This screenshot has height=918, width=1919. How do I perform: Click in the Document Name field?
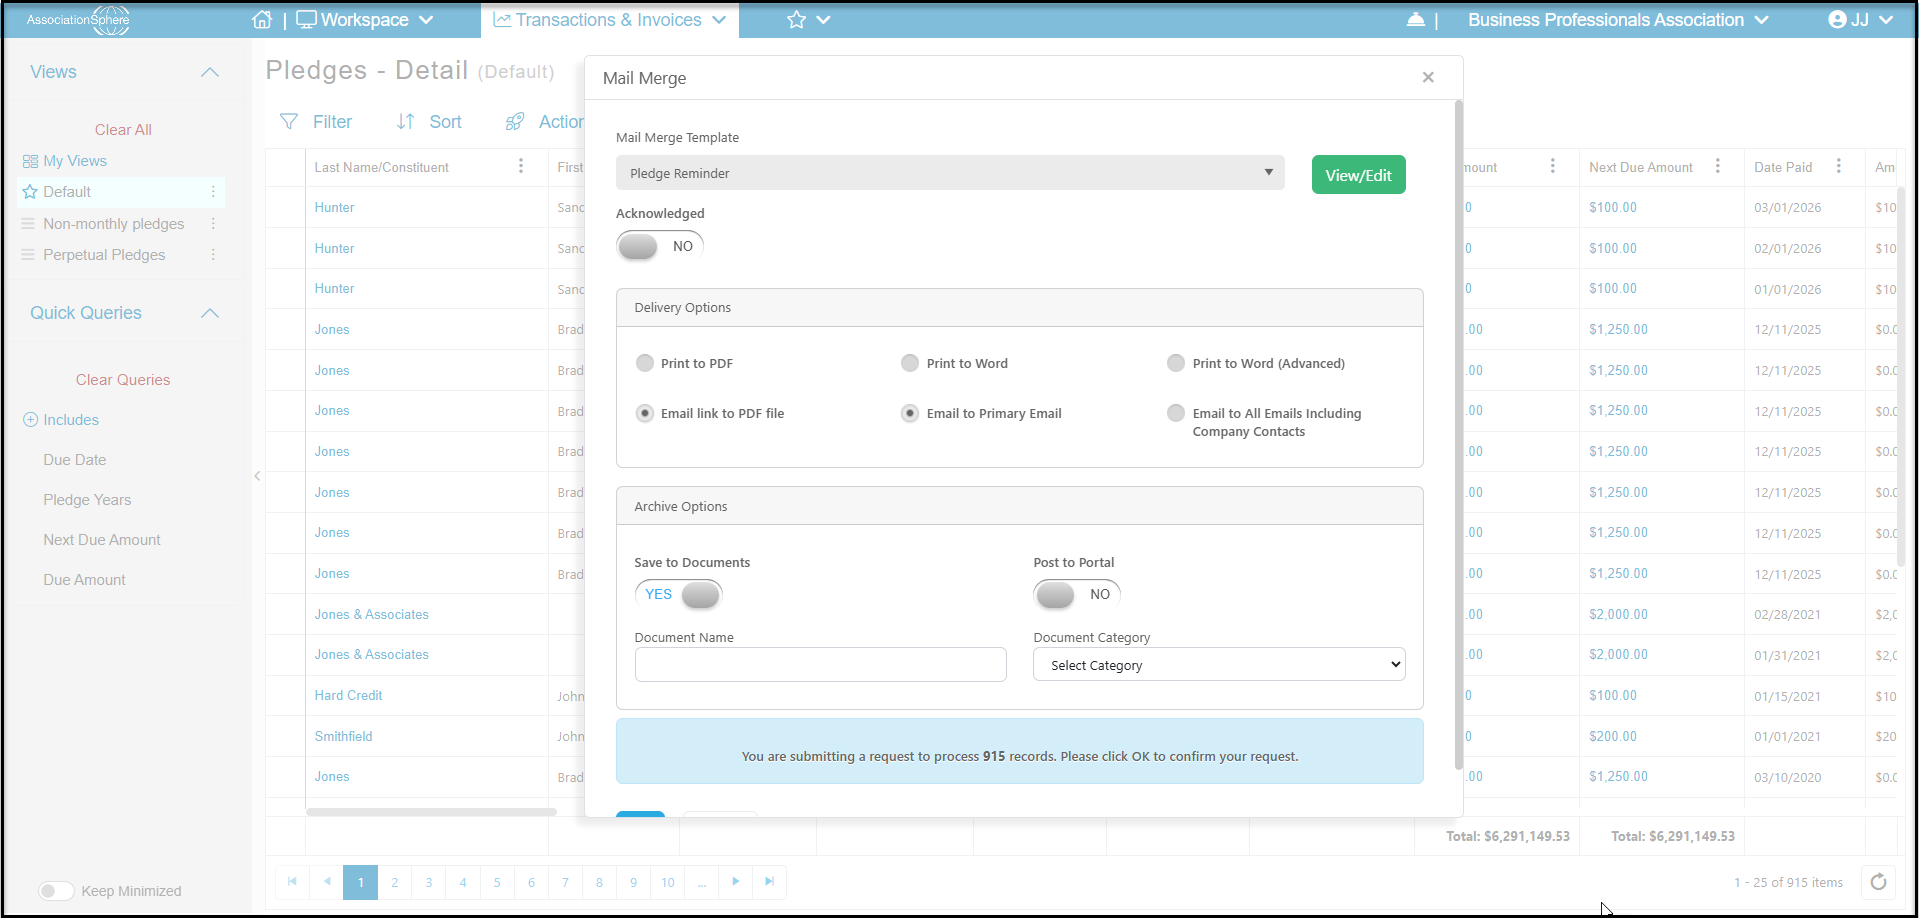click(820, 665)
